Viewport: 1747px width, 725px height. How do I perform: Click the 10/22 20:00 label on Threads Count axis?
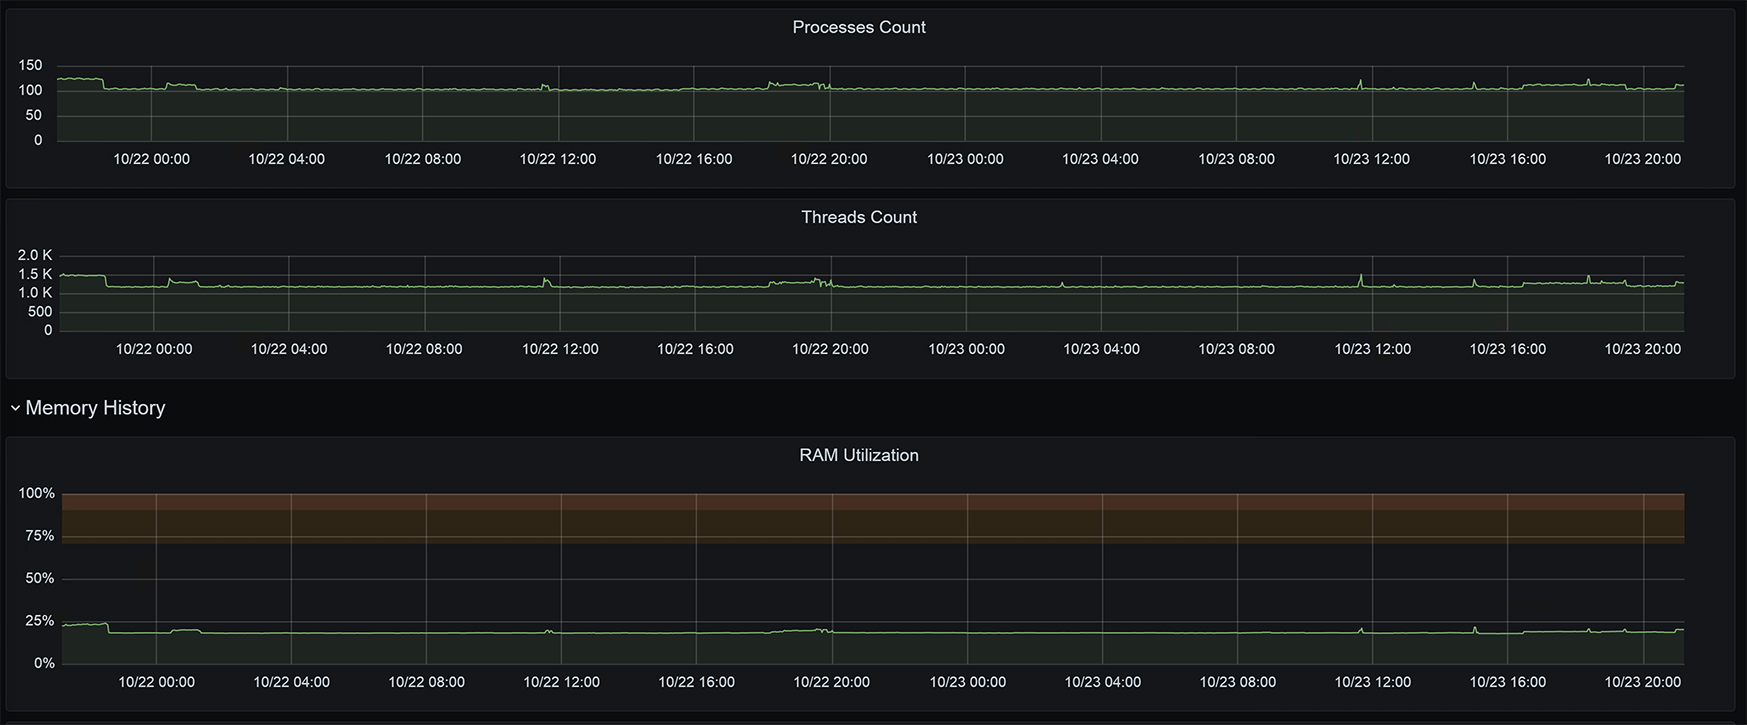tap(830, 349)
